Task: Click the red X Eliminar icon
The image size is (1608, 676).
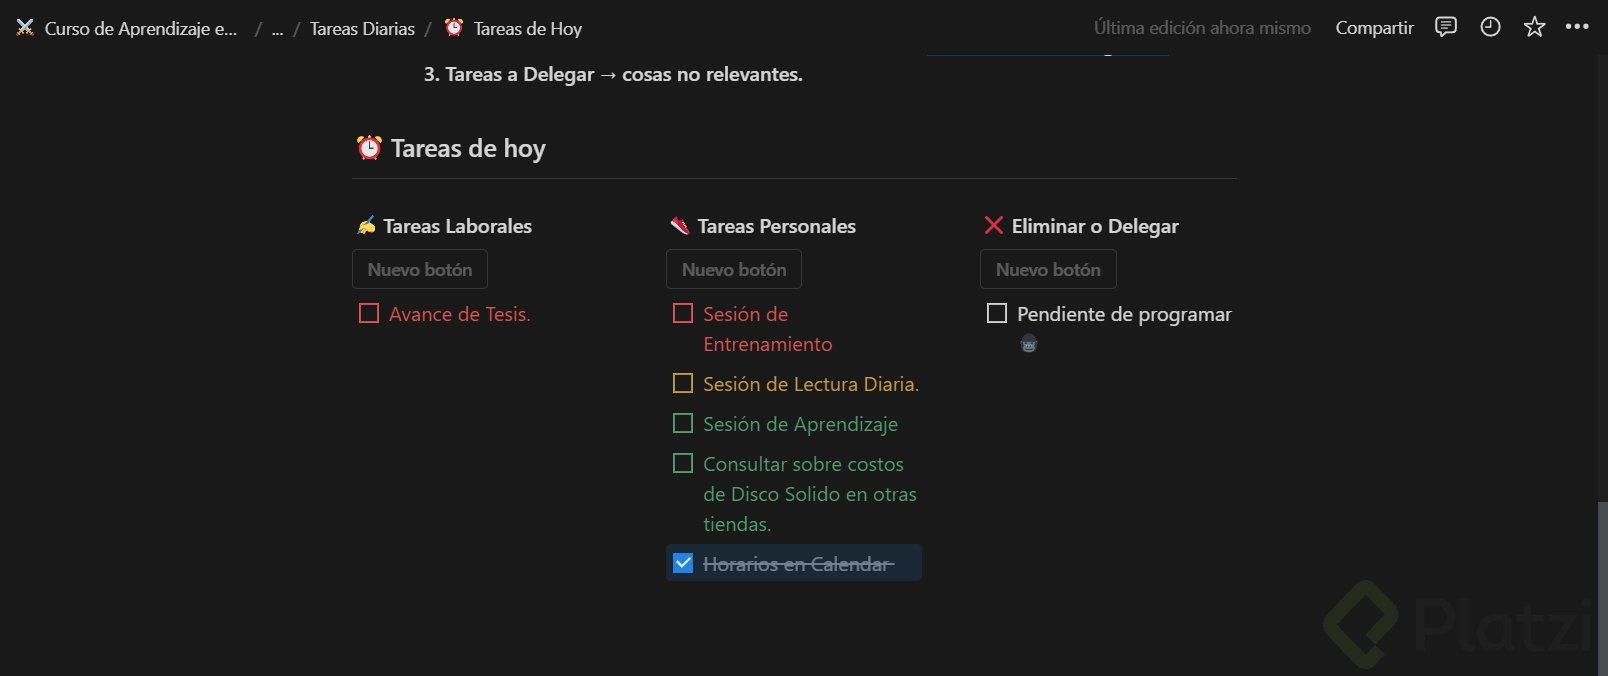Action: [993, 226]
